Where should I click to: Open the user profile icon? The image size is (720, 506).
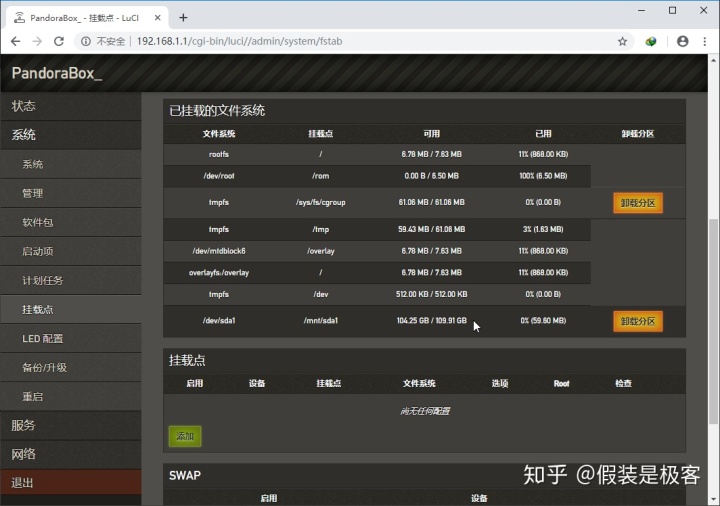click(683, 41)
